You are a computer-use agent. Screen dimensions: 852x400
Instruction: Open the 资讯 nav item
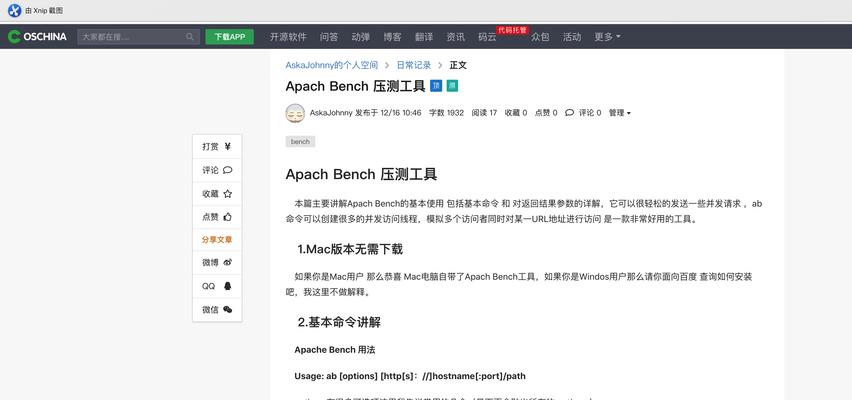[x=455, y=37]
